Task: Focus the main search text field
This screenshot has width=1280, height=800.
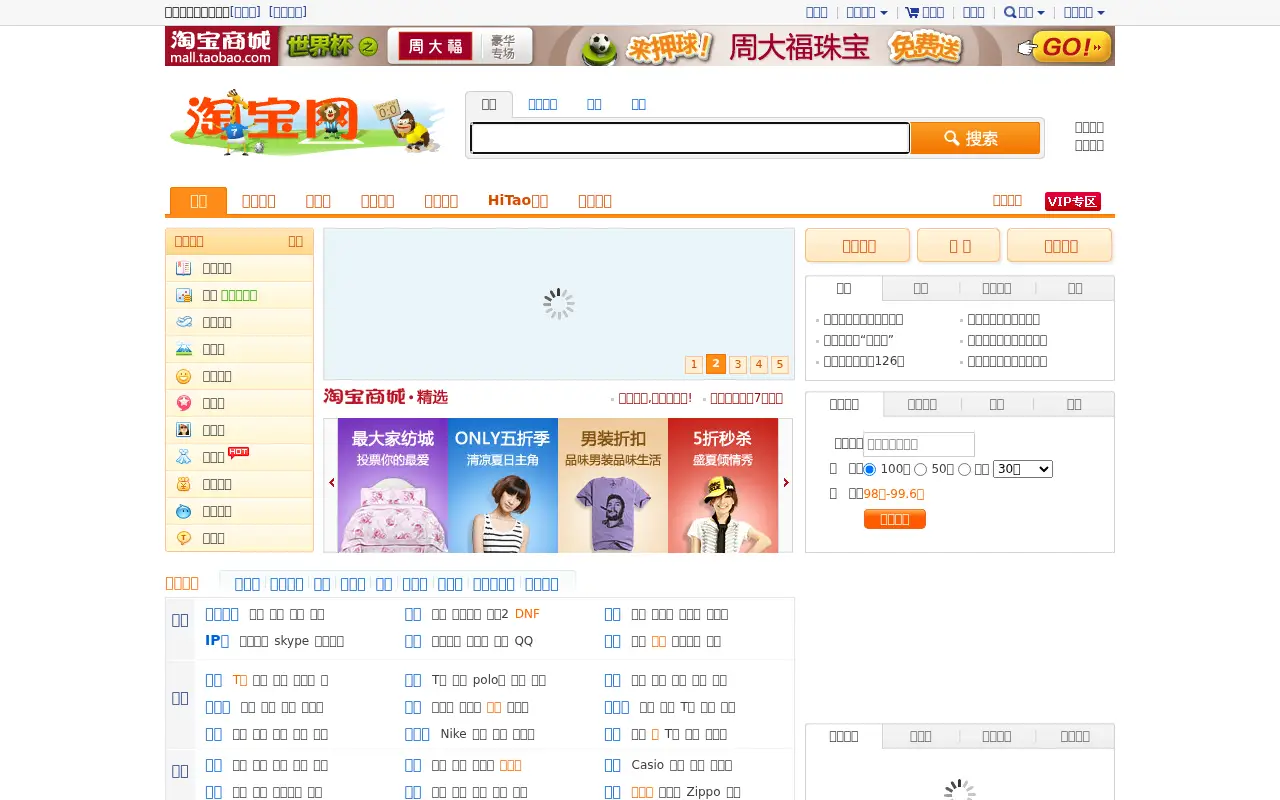Action: [690, 138]
